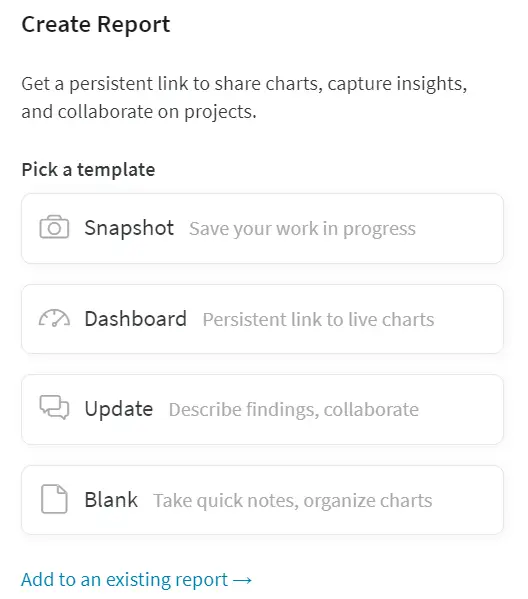Click 'Take quick notes, organize charts' text

pos(293,500)
